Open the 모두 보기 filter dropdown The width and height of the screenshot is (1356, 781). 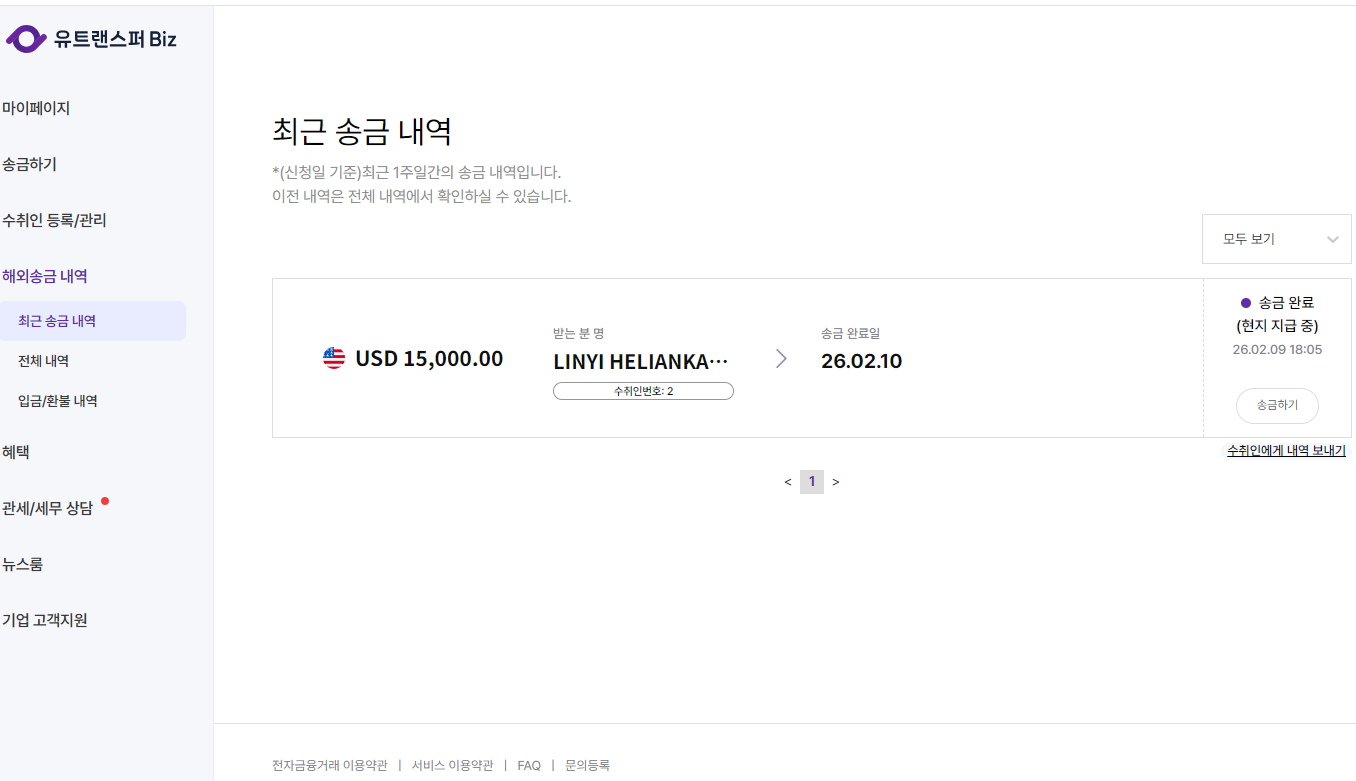click(x=1276, y=239)
